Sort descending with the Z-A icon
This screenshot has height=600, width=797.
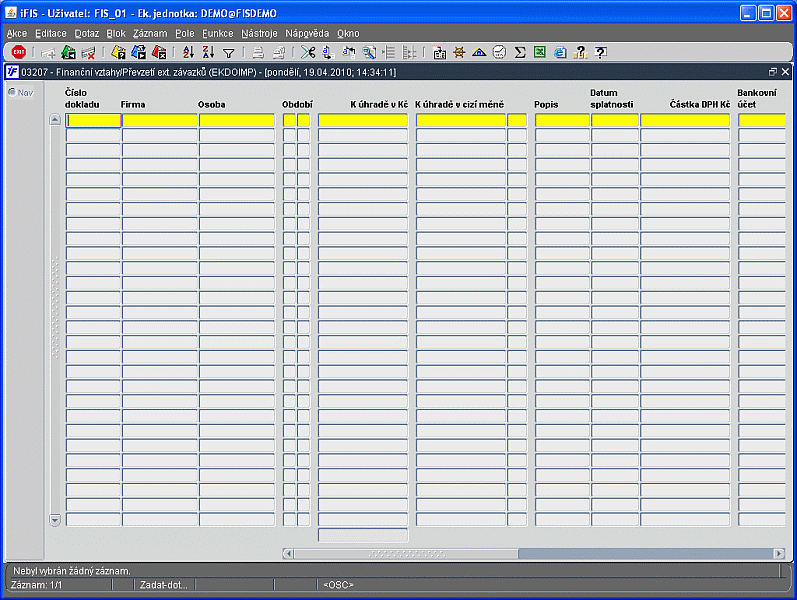208,52
